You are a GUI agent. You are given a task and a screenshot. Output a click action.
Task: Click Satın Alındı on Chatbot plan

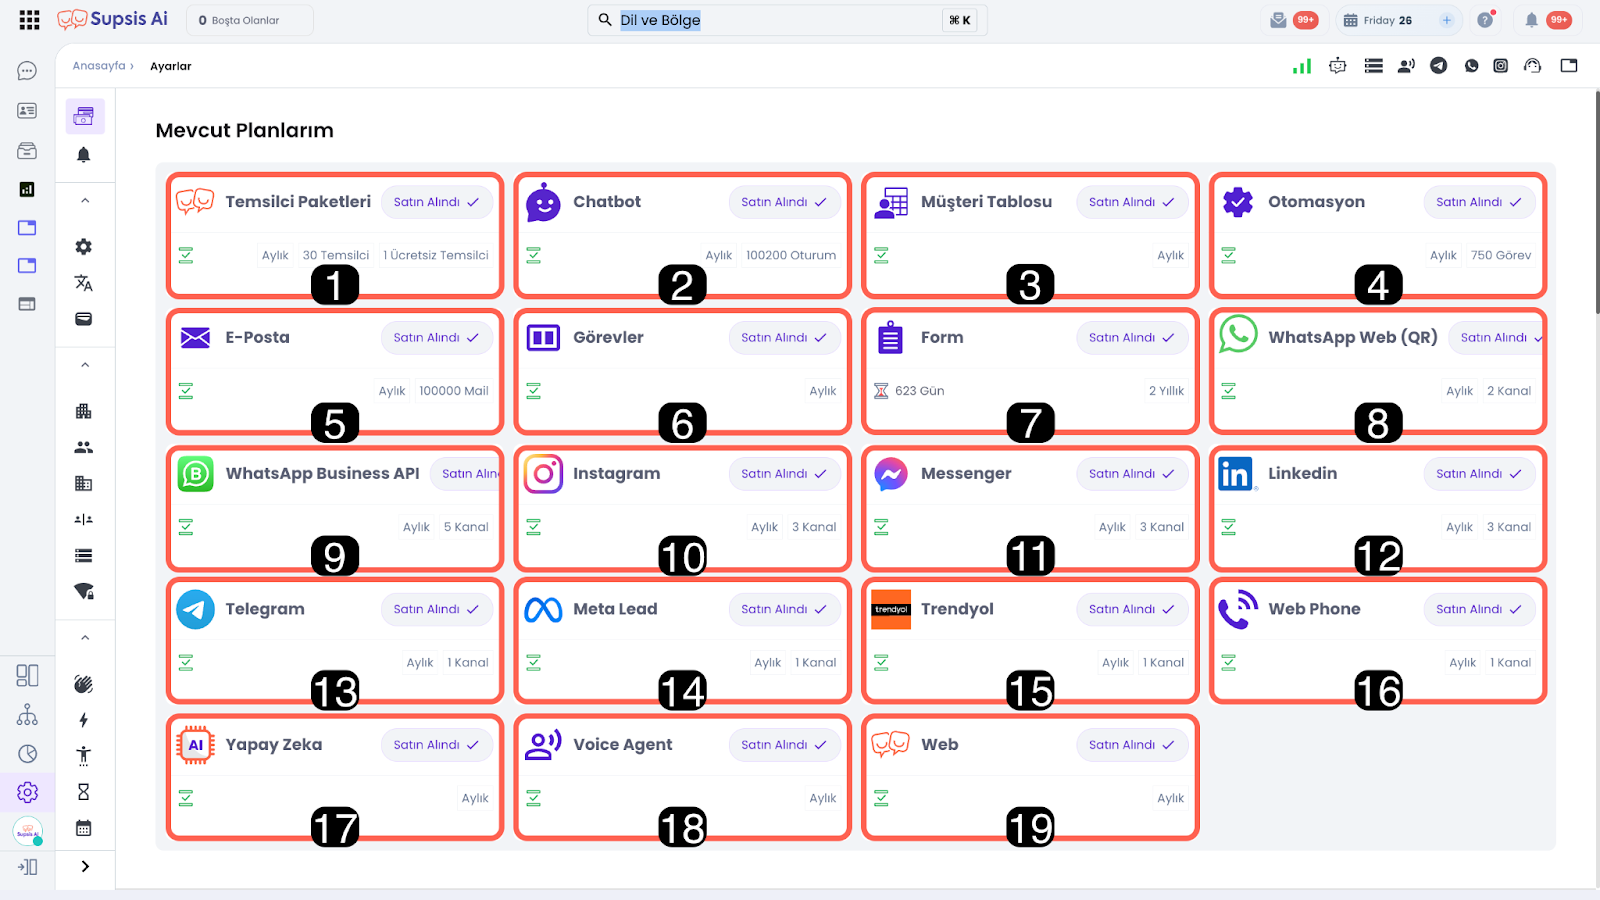[x=783, y=202]
